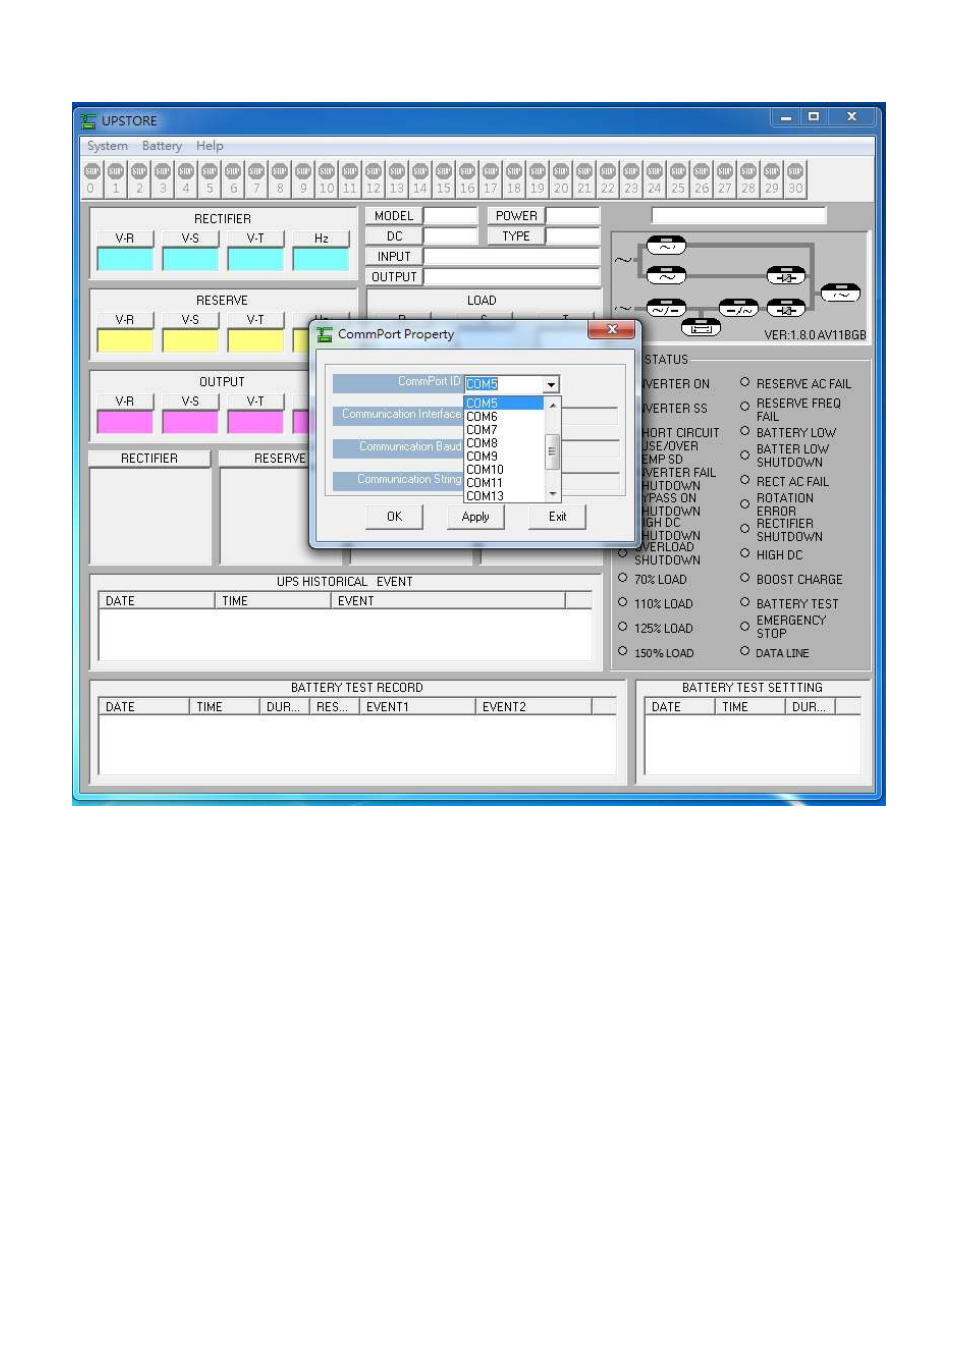Toggle EMERGENCY STOP indicator
This screenshot has width=954, height=1349.
(745, 626)
